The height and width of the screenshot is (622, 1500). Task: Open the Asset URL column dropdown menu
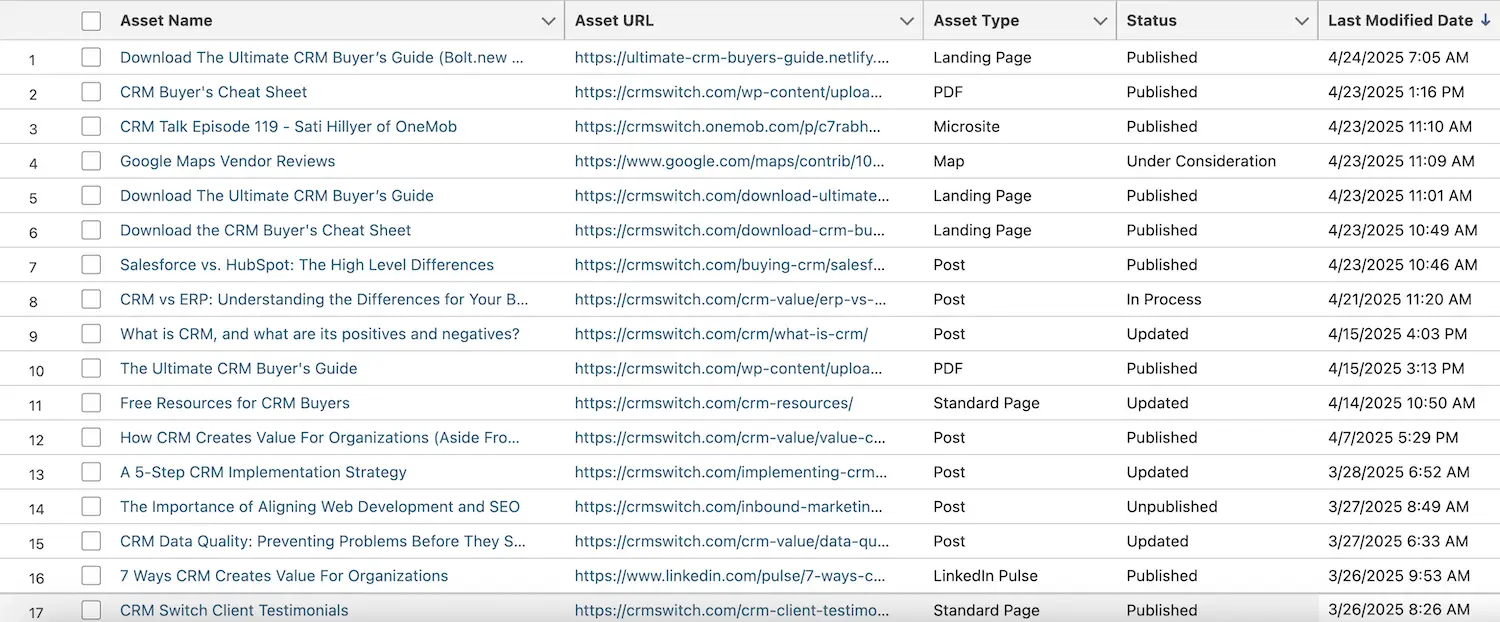click(907, 21)
